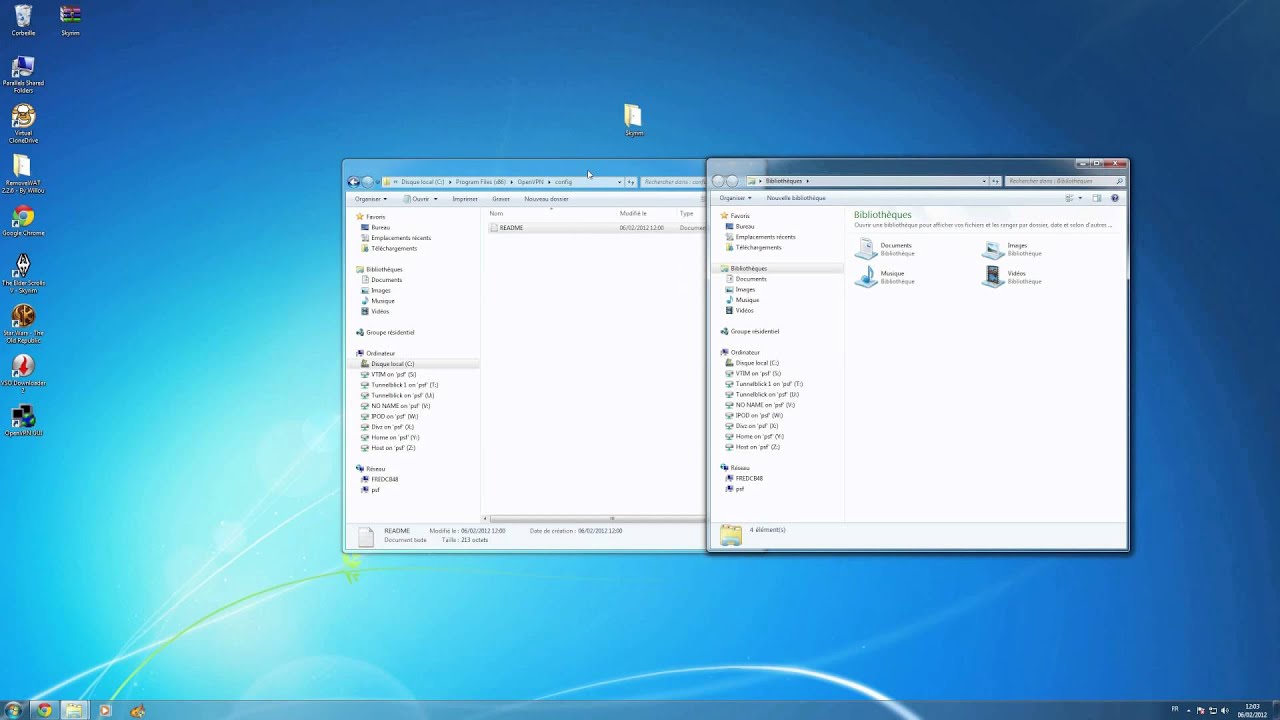Click Graver in the config window toolbar
The height and width of the screenshot is (720, 1280).
[x=501, y=199]
